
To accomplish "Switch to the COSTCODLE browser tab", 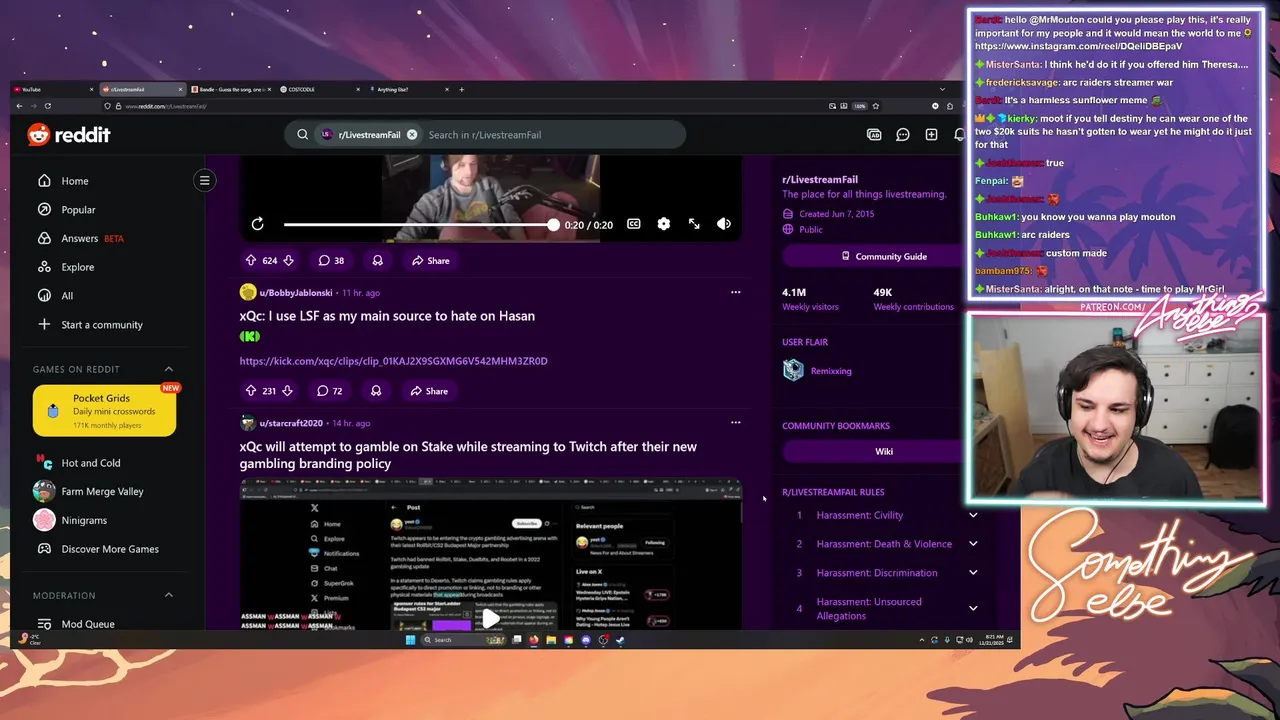I will [x=318, y=89].
